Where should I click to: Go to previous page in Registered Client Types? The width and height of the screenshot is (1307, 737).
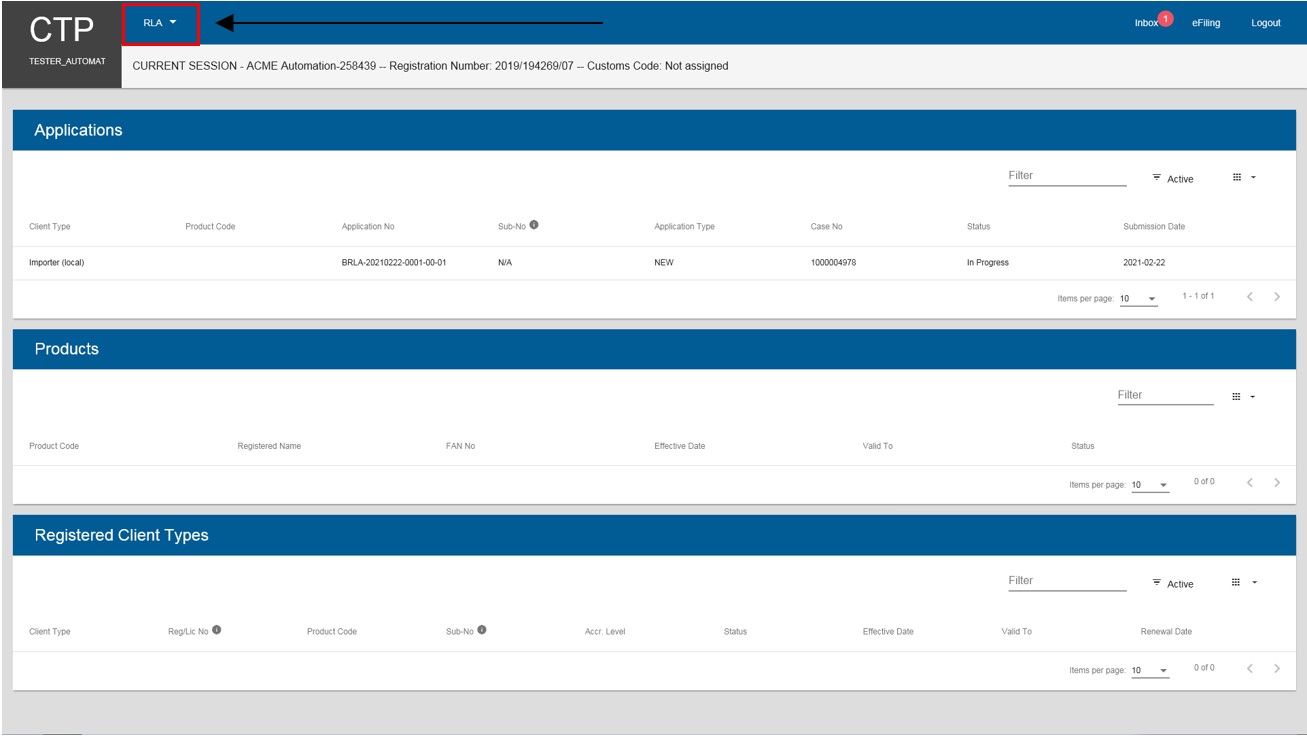pyautogui.click(x=1250, y=669)
